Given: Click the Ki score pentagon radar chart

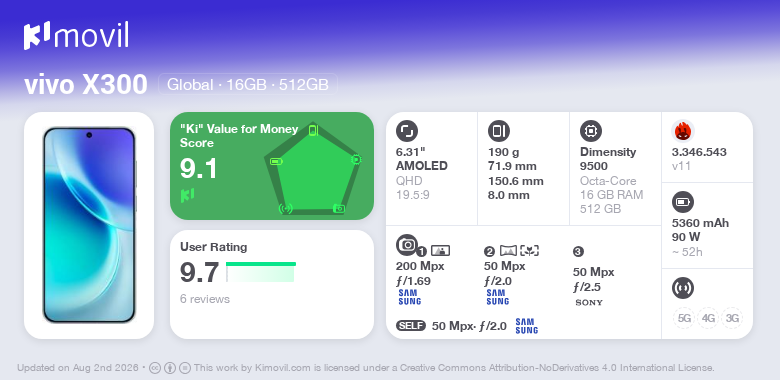Looking at the screenshot, I should click(313, 169).
